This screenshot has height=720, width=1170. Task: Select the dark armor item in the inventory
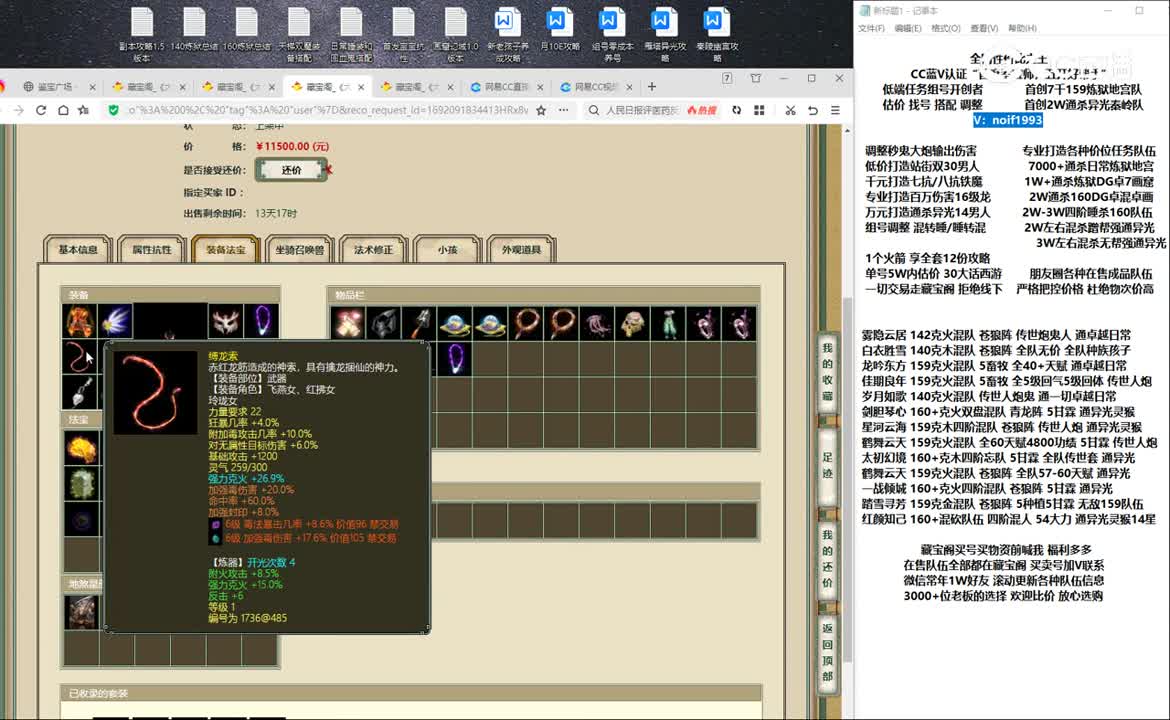click(384, 324)
